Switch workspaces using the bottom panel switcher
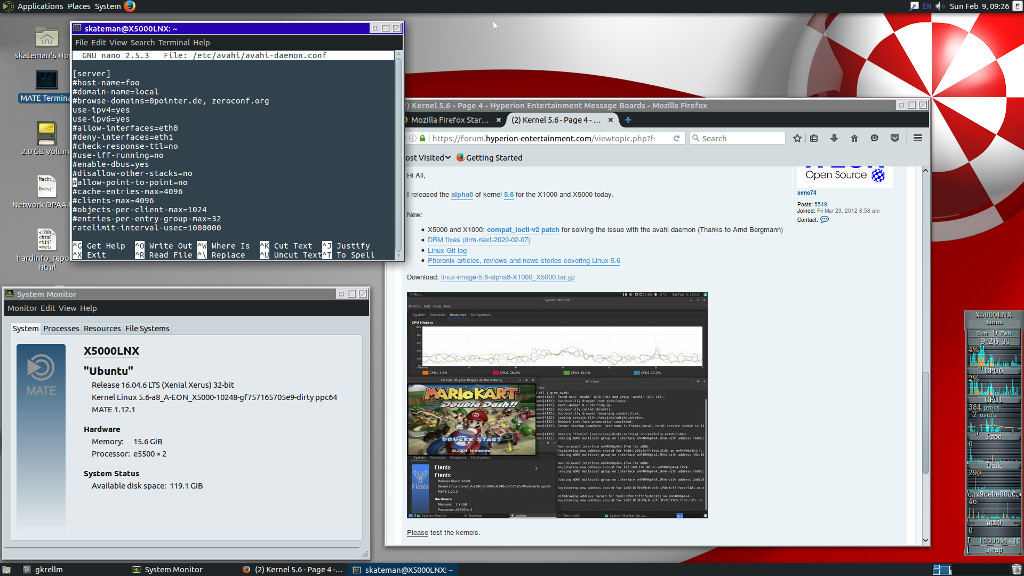This screenshot has height=576, width=1024. (x=942, y=569)
